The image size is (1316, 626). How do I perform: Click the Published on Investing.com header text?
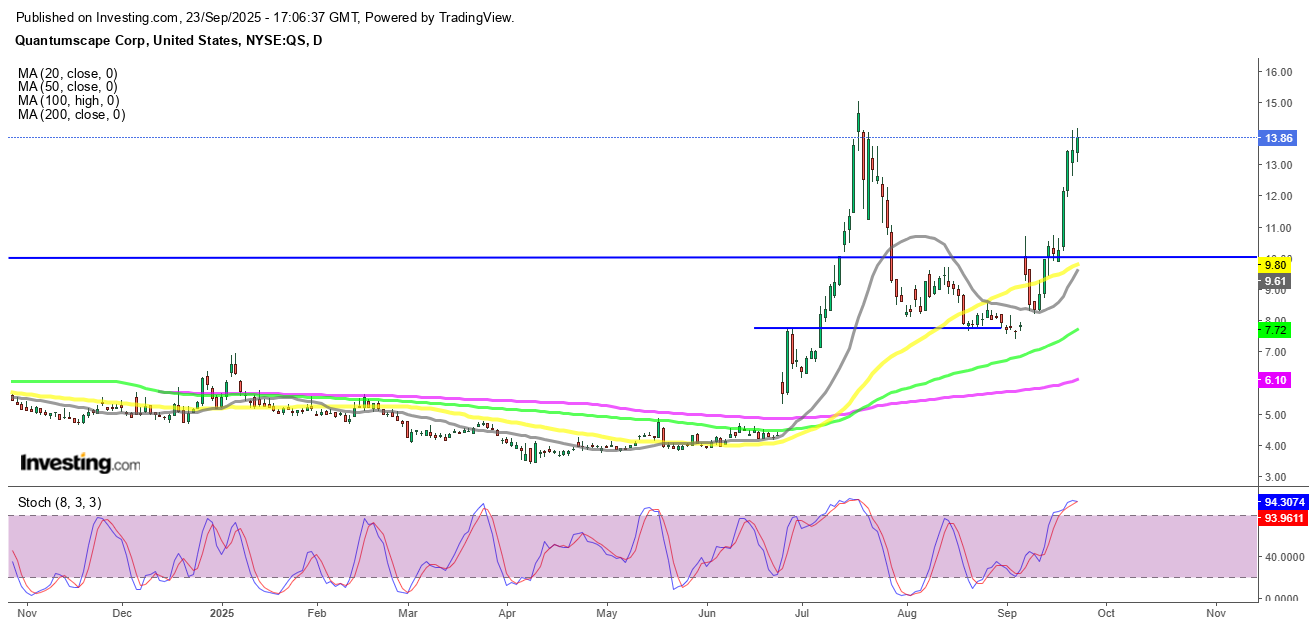[x=266, y=18]
